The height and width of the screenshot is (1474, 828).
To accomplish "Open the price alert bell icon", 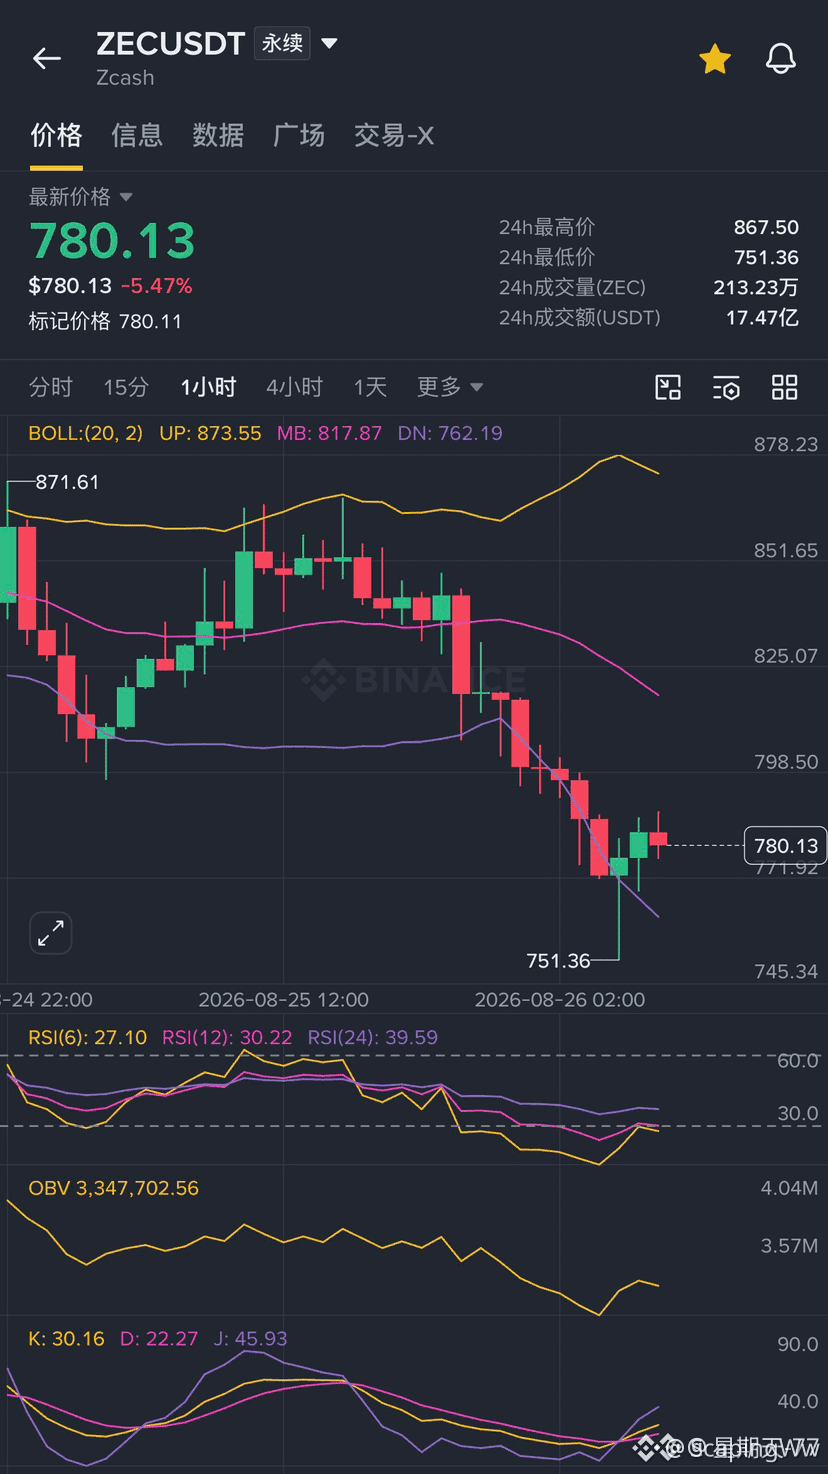I will click(781, 59).
